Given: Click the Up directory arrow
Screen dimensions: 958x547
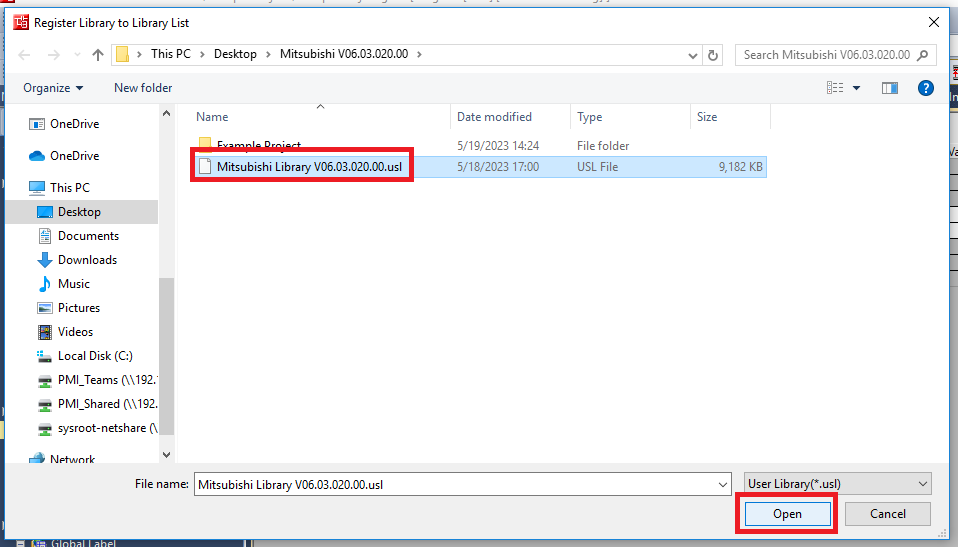Looking at the screenshot, I should [x=98, y=54].
